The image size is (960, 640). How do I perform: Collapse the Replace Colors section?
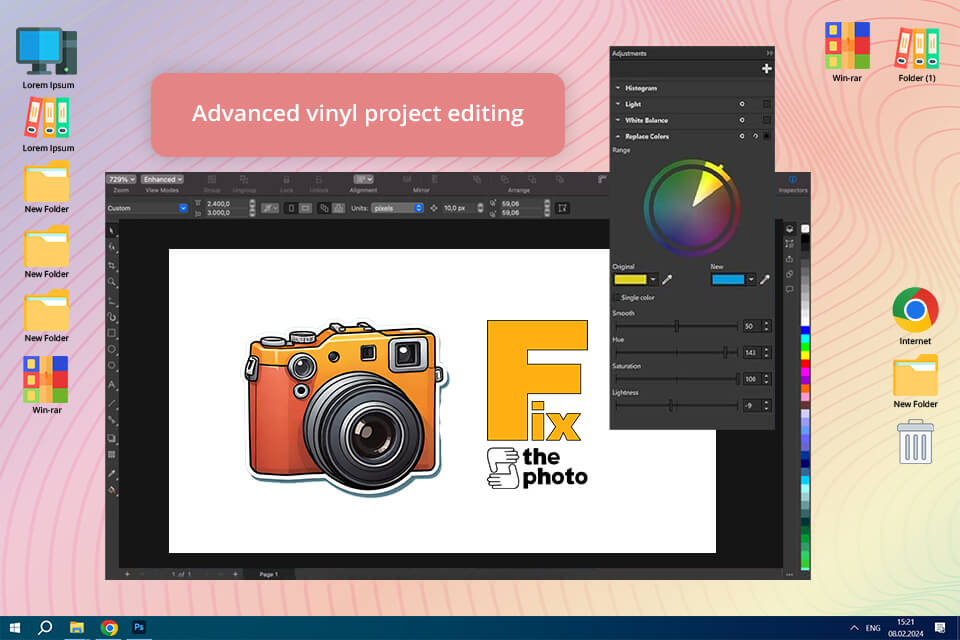[618, 137]
